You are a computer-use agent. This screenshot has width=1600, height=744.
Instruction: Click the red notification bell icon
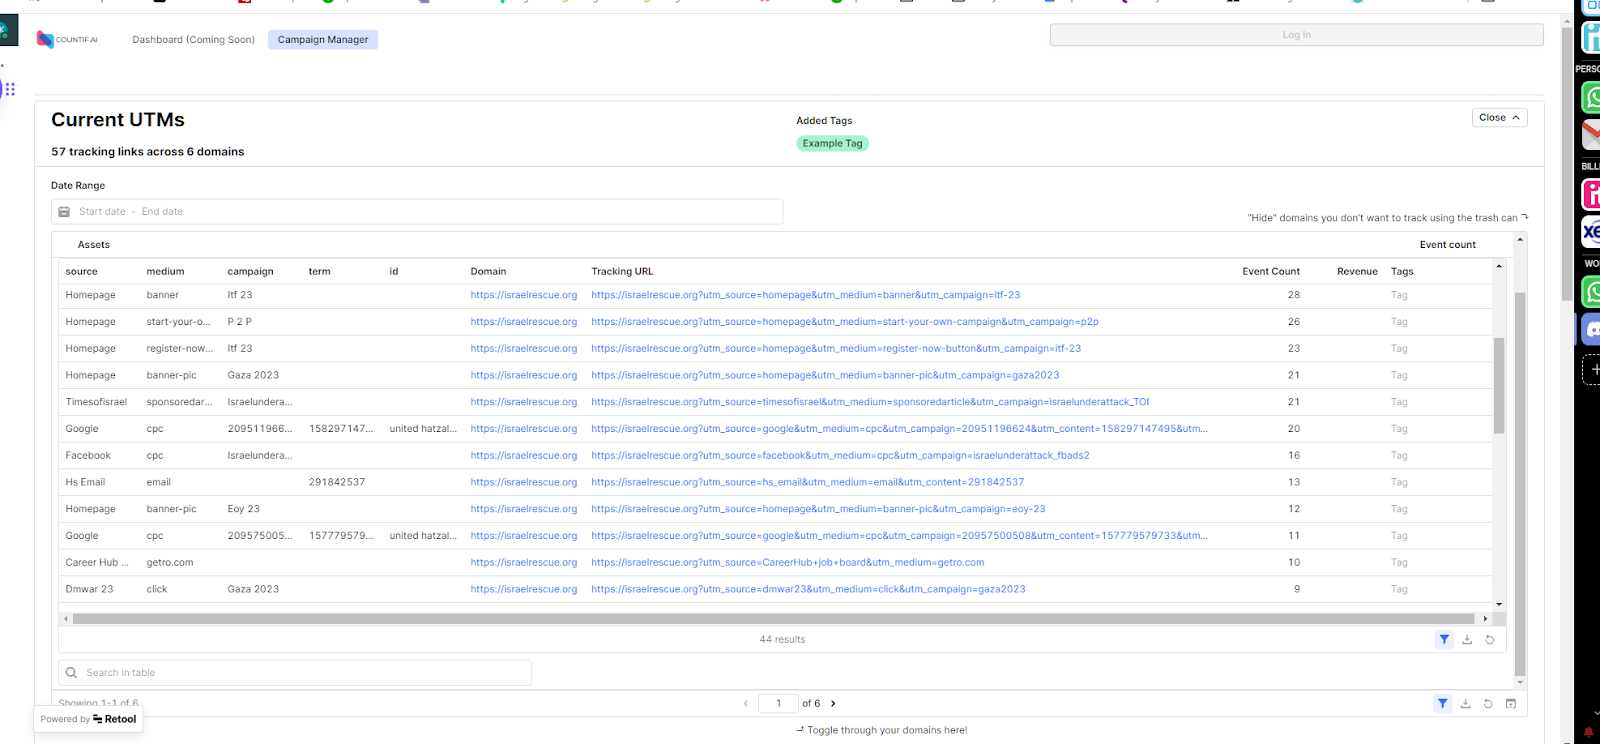pos(1588,731)
